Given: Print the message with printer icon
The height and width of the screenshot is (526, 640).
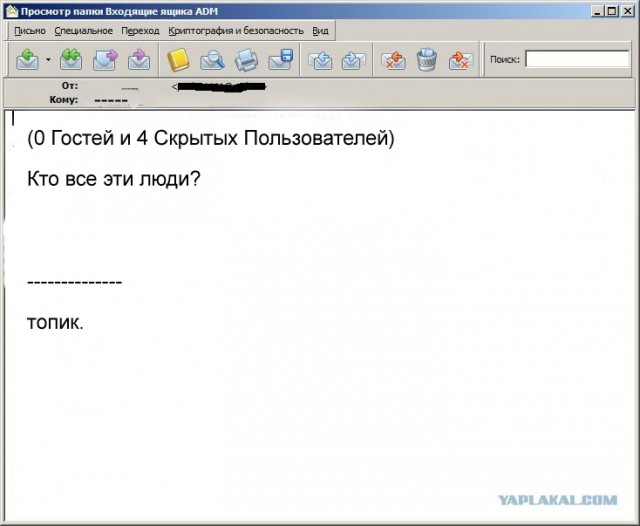Looking at the screenshot, I should pos(247,60).
